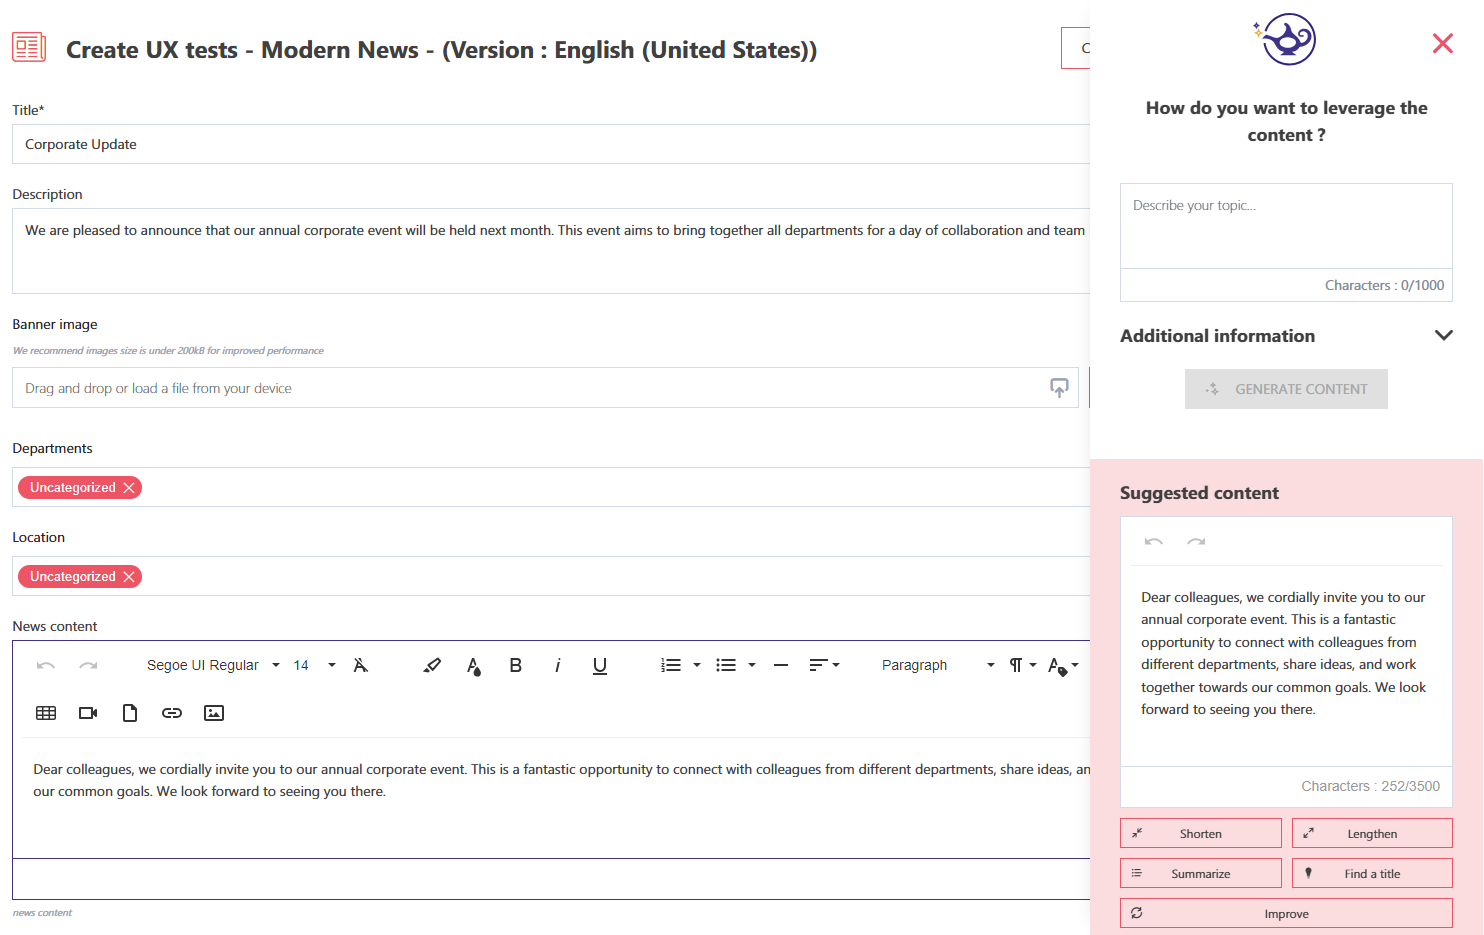Image resolution: width=1484 pixels, height=935 pixels.
Task: Insert an image into news content
Action: [214, 713]
